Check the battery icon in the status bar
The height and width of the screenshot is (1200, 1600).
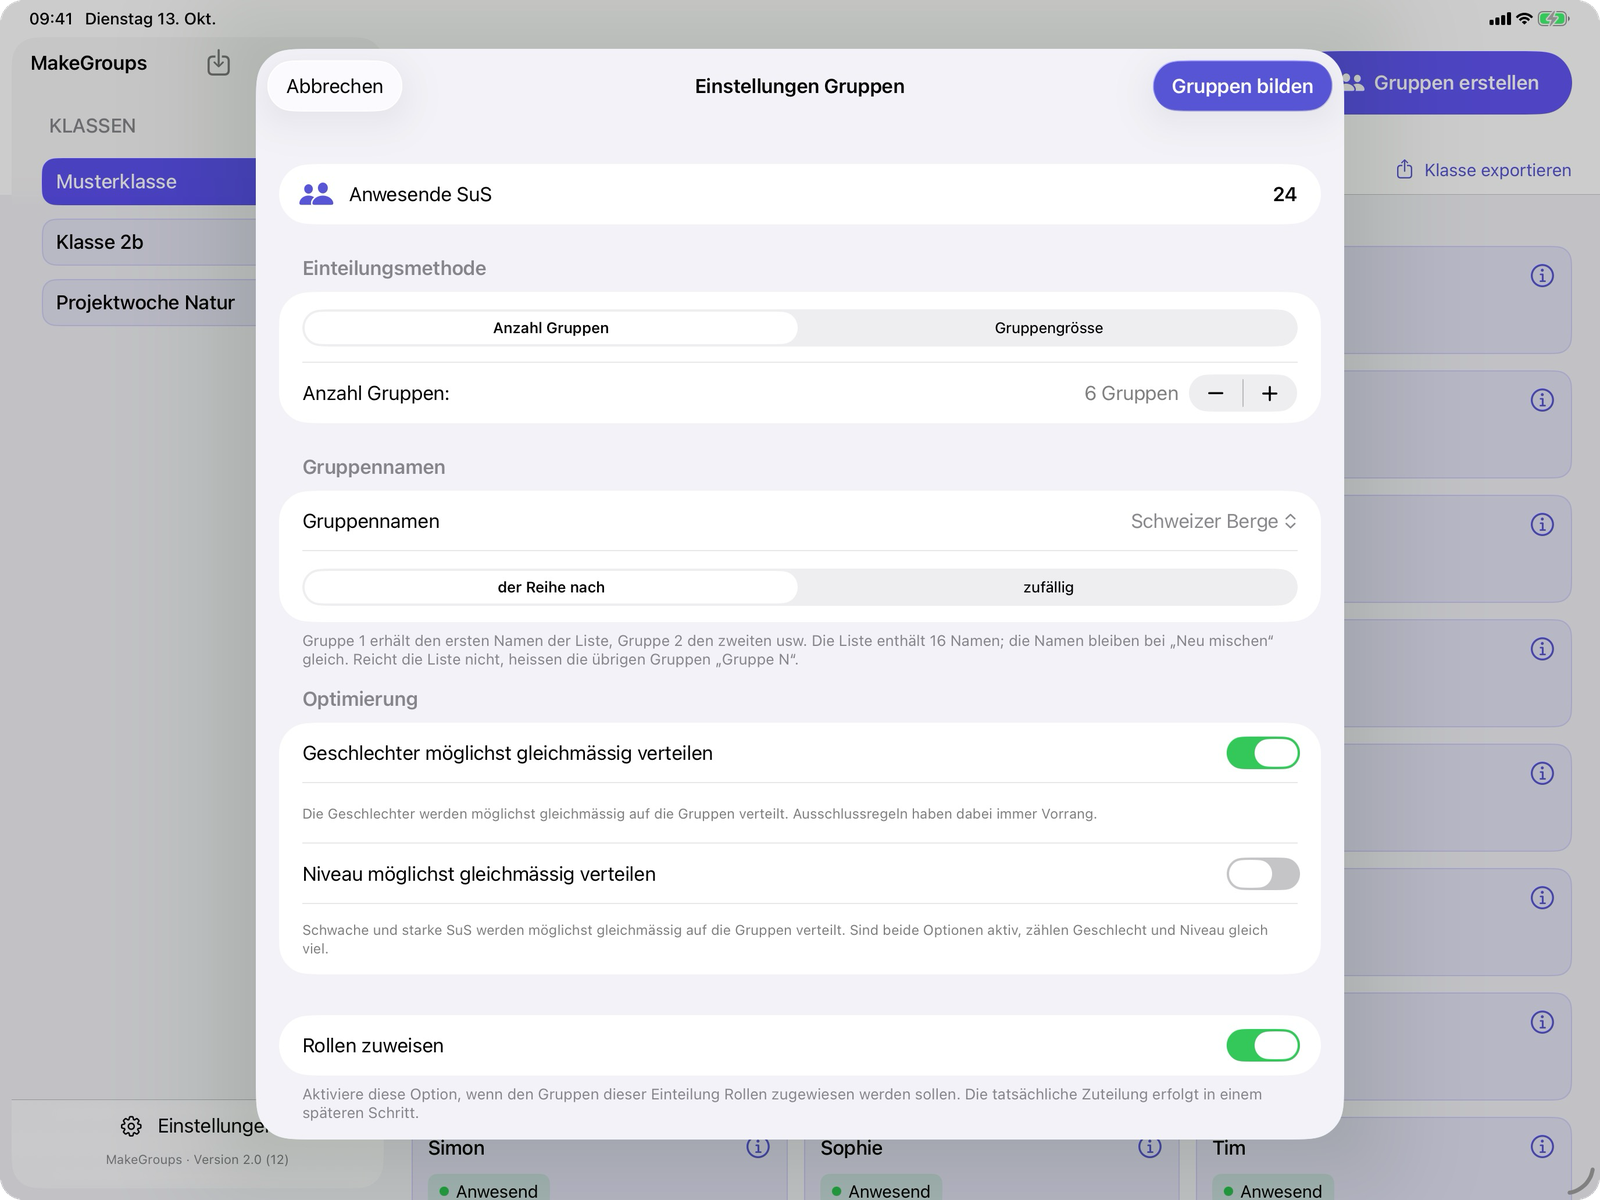(1554, 18)
